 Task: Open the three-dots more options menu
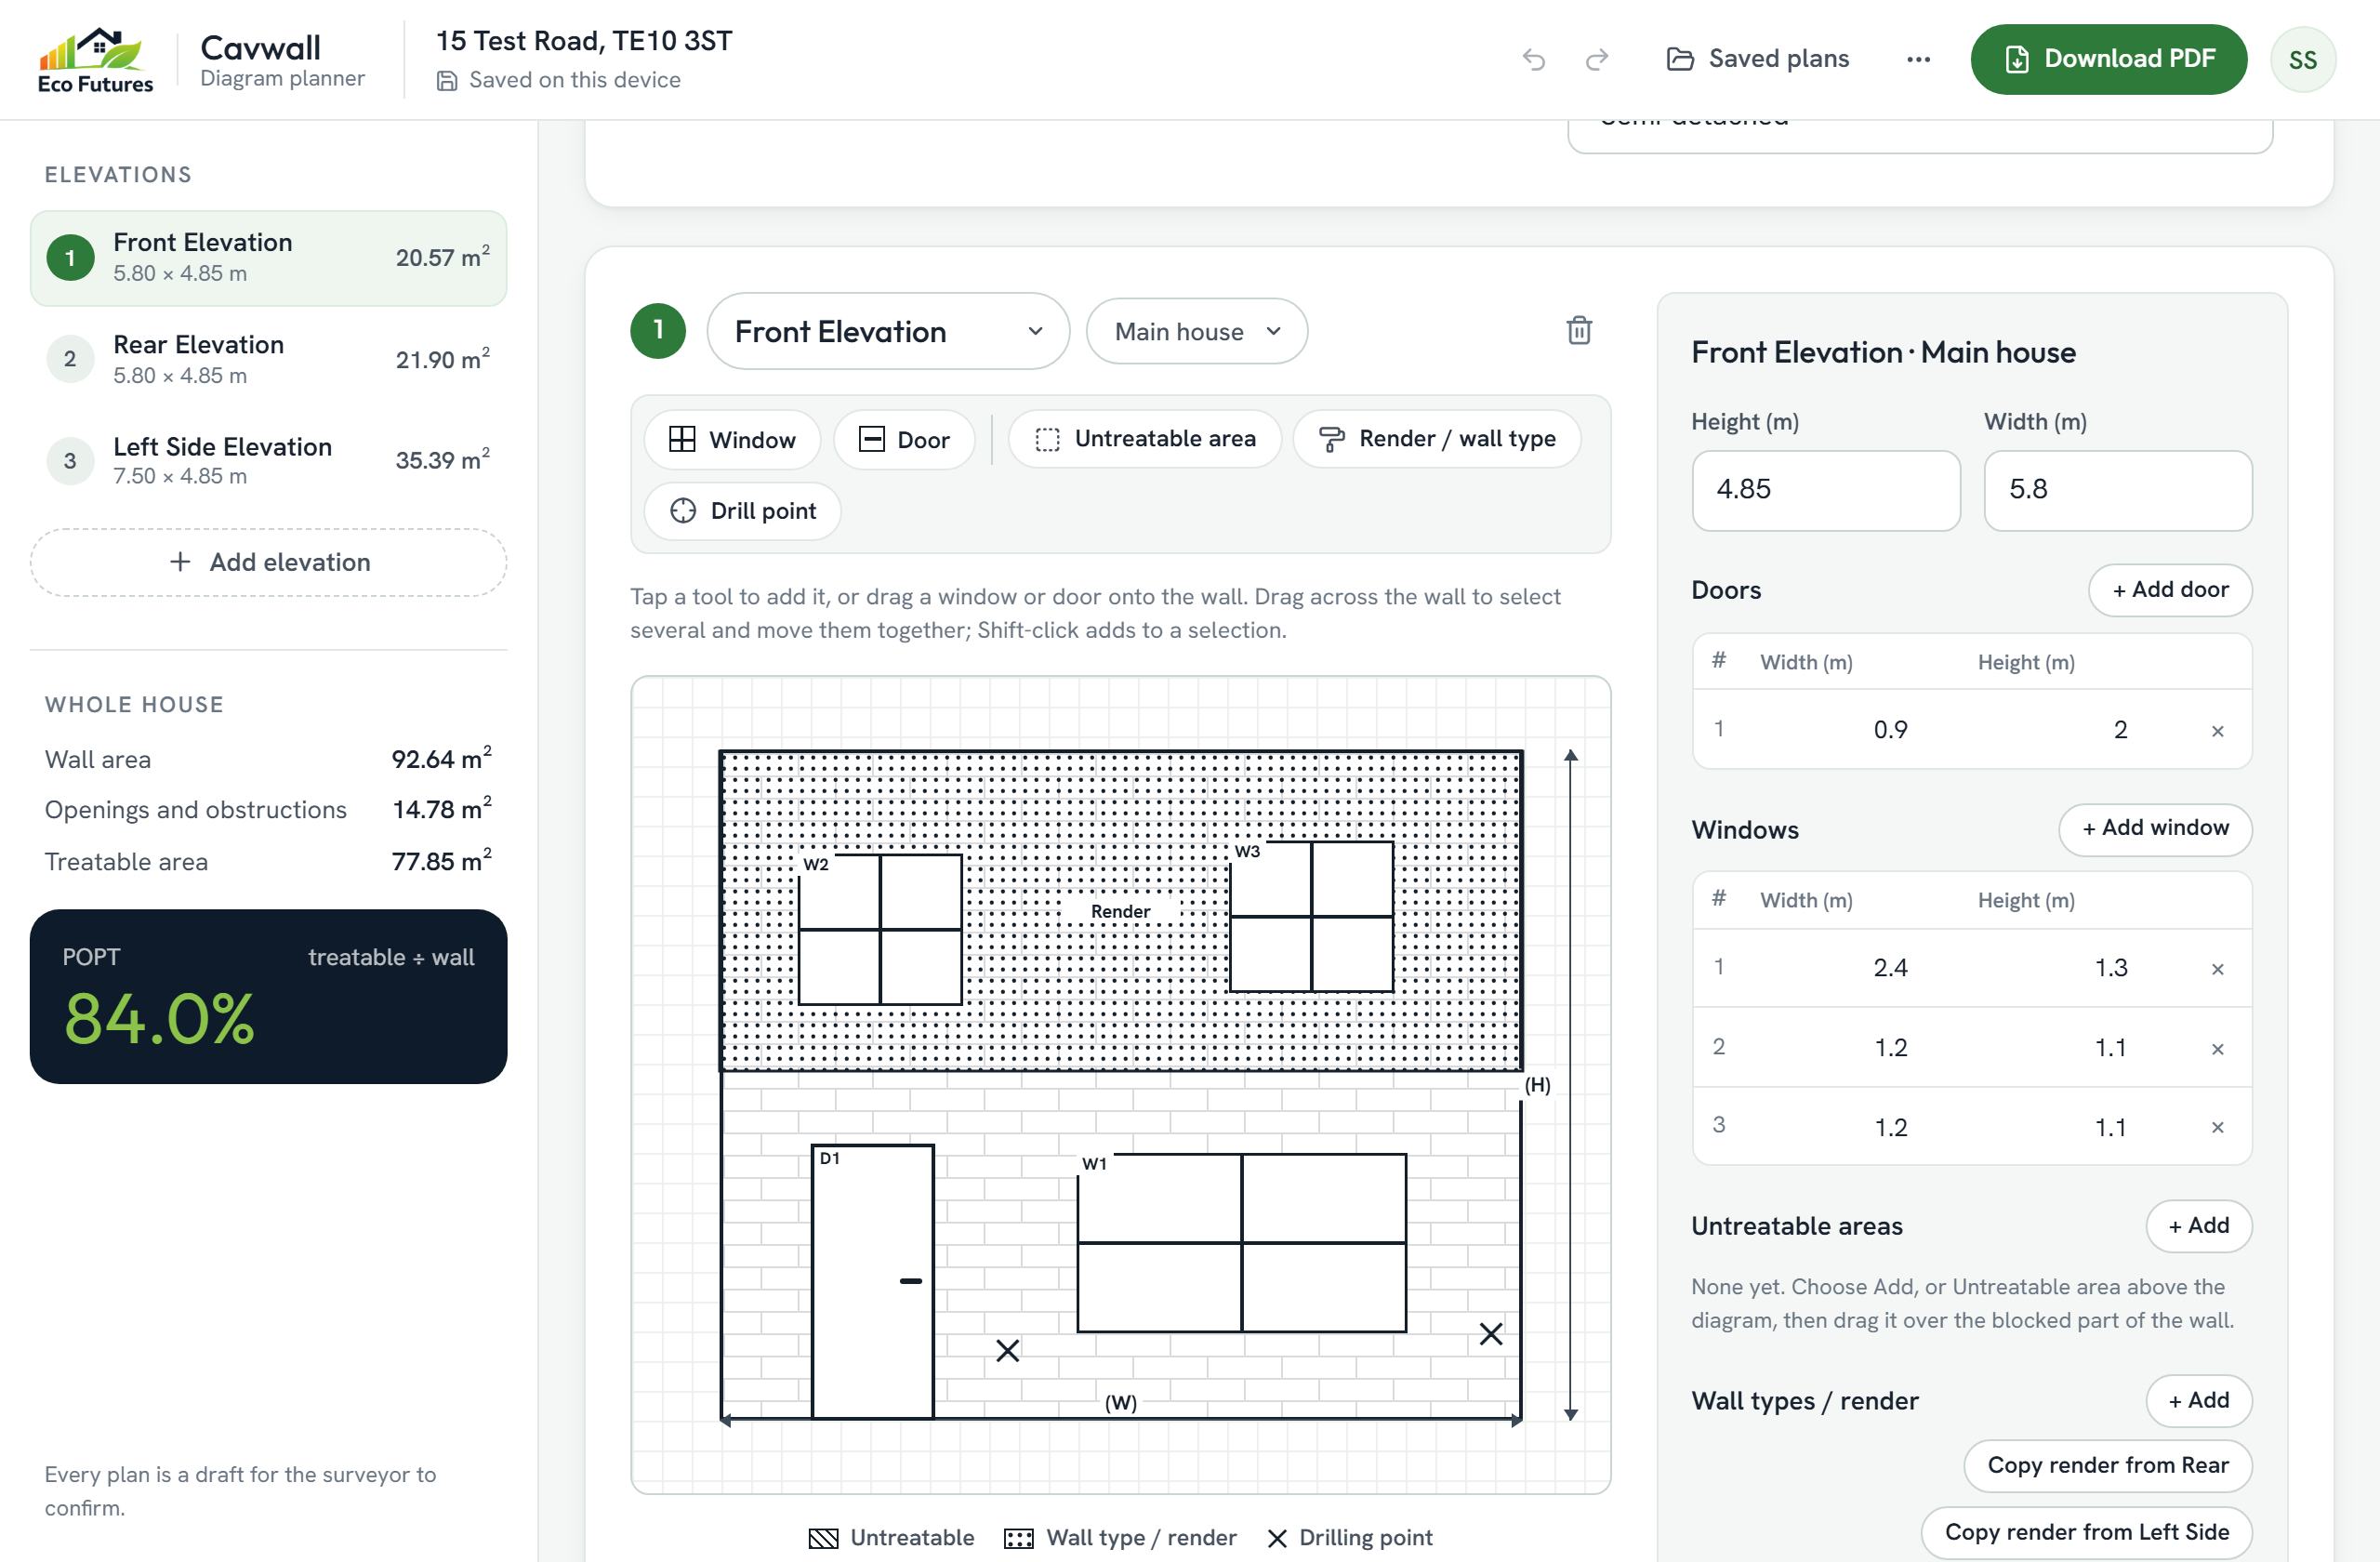1918,59
